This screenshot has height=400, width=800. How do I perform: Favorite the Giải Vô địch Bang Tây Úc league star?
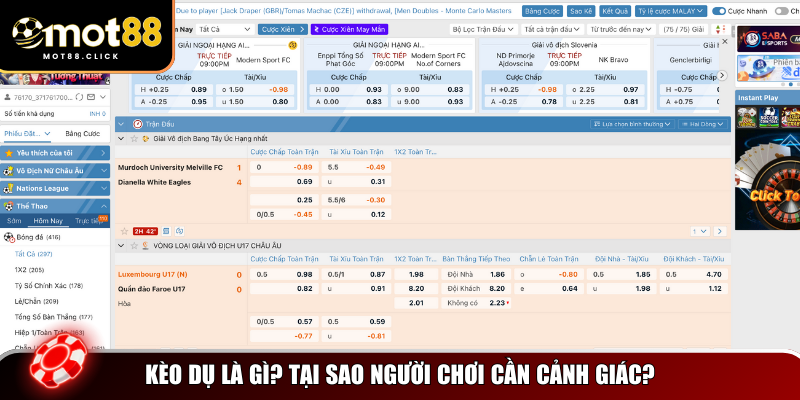click(135, 138)
